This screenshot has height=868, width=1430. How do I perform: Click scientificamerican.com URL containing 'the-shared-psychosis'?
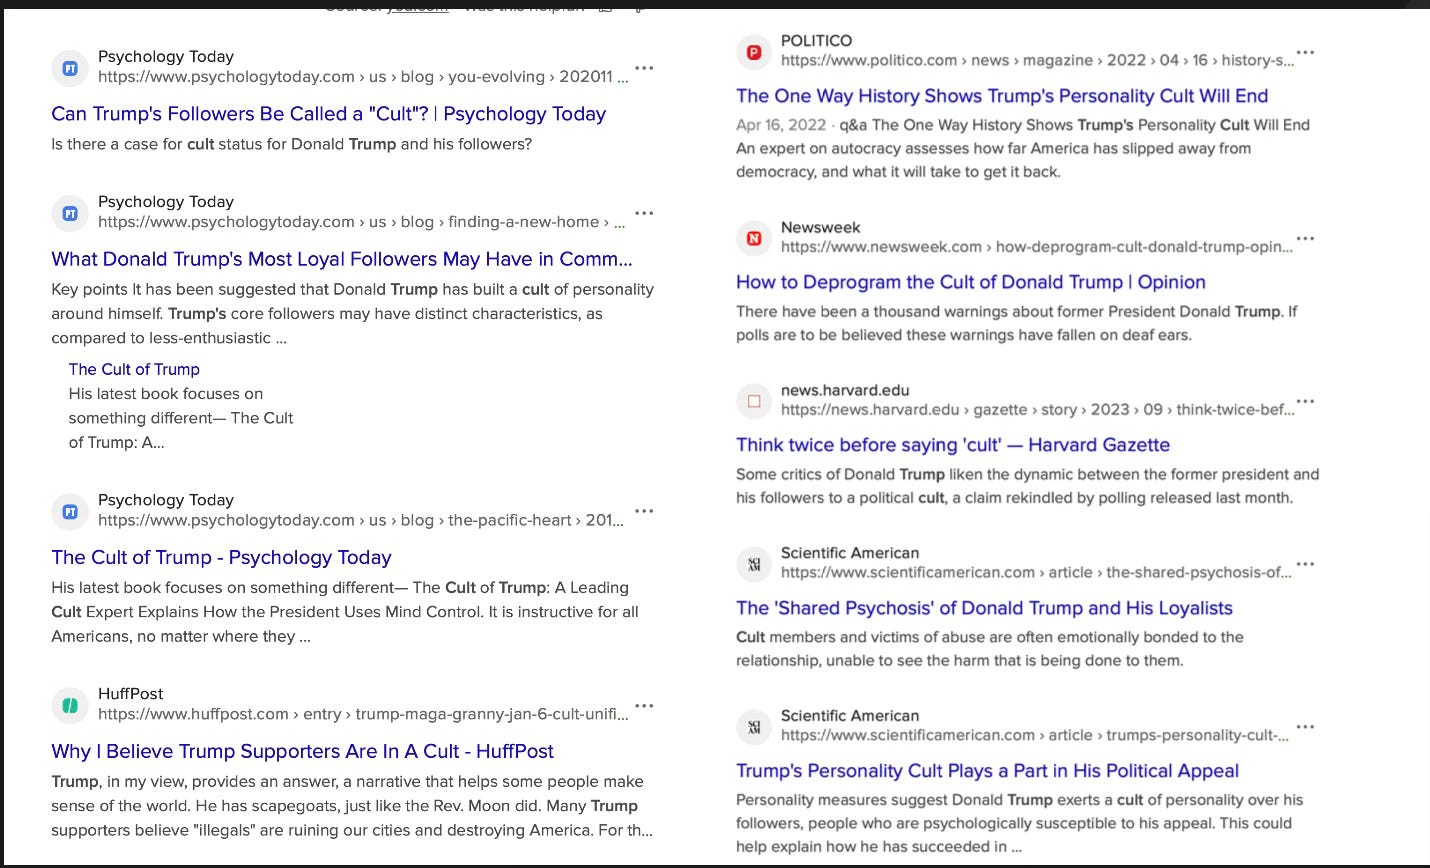point(1036,573)
